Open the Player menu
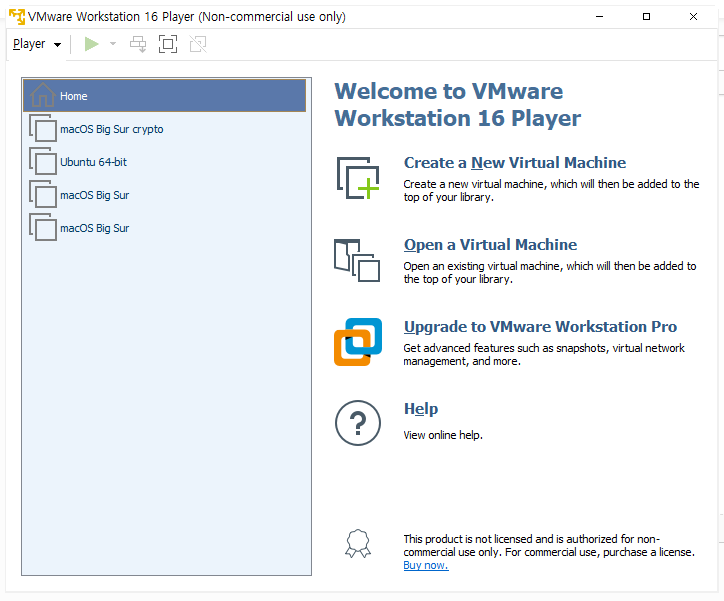 click(36, 44)
